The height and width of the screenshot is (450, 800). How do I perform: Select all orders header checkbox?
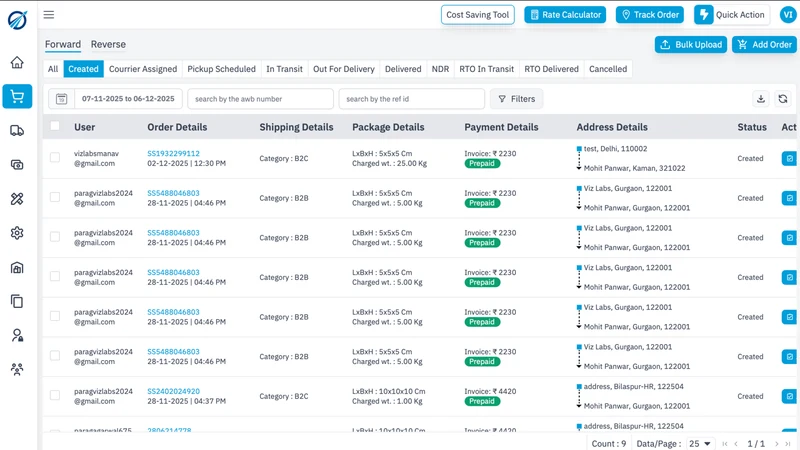click(55, 126)
